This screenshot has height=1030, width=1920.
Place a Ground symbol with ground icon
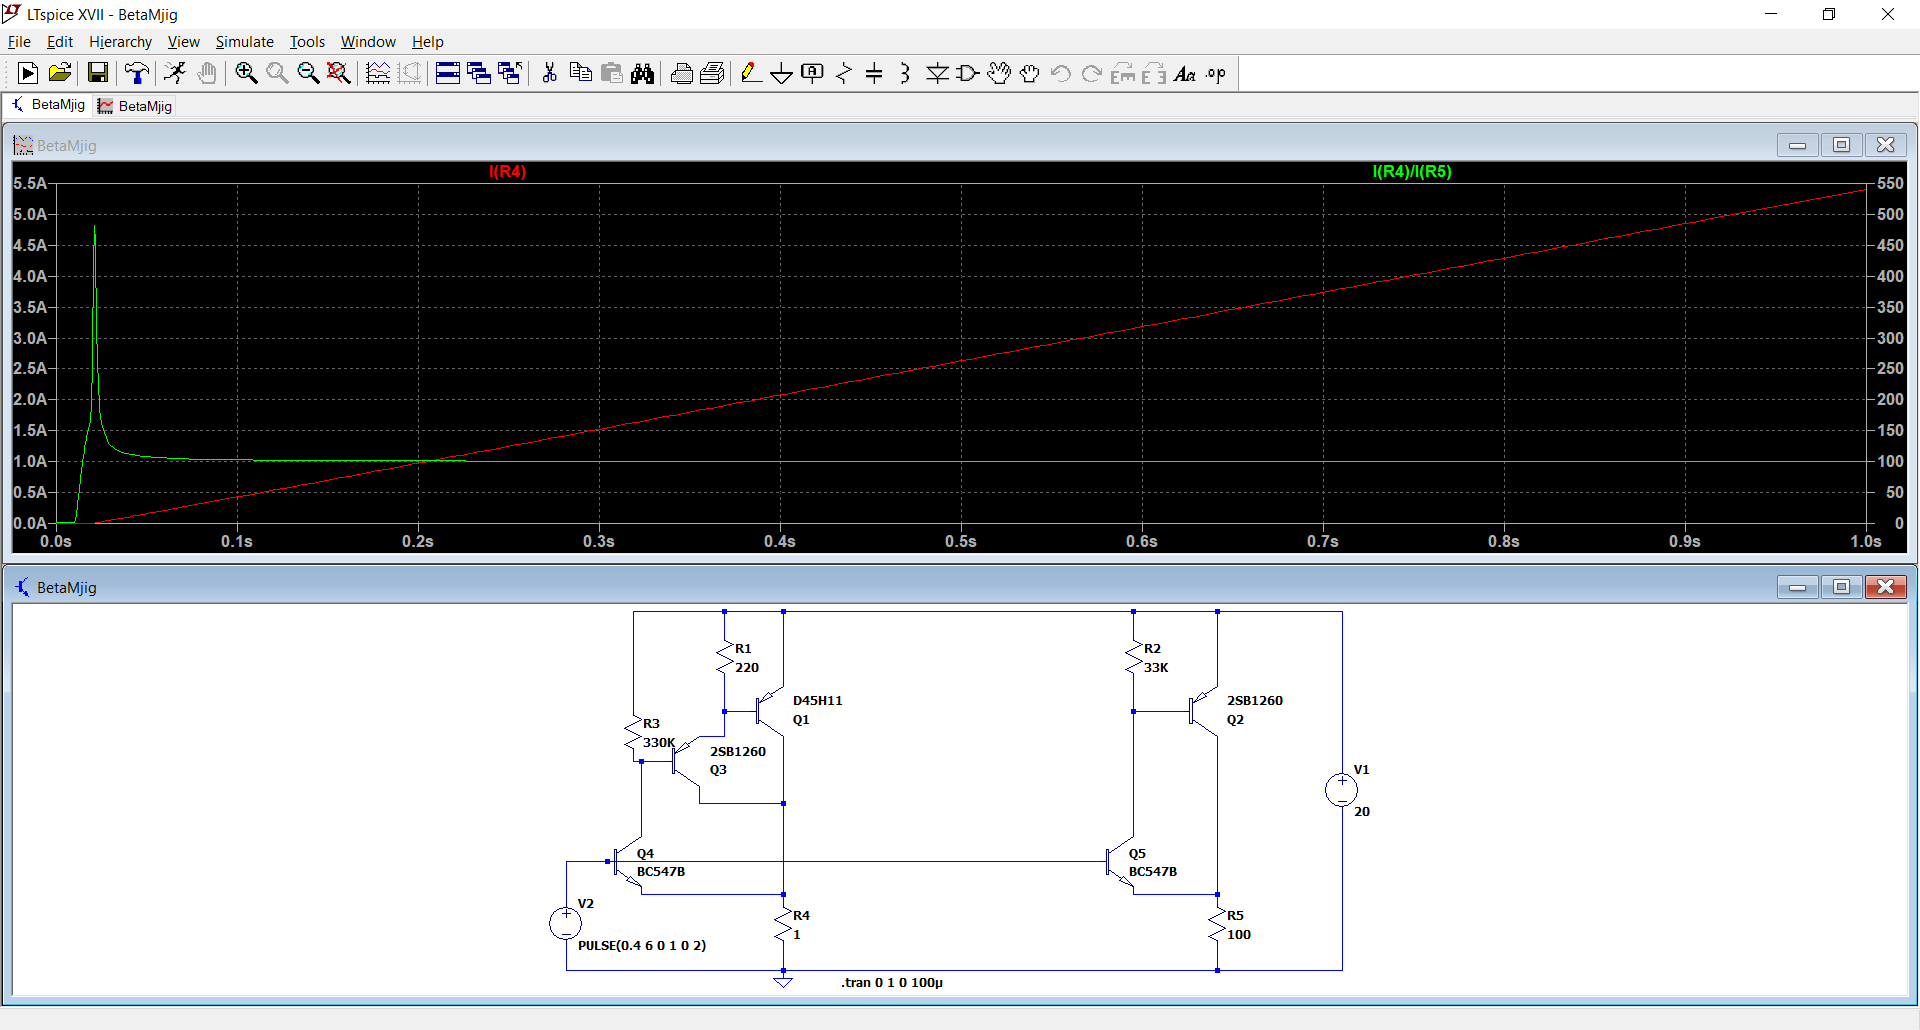click(x=782, y=73)
